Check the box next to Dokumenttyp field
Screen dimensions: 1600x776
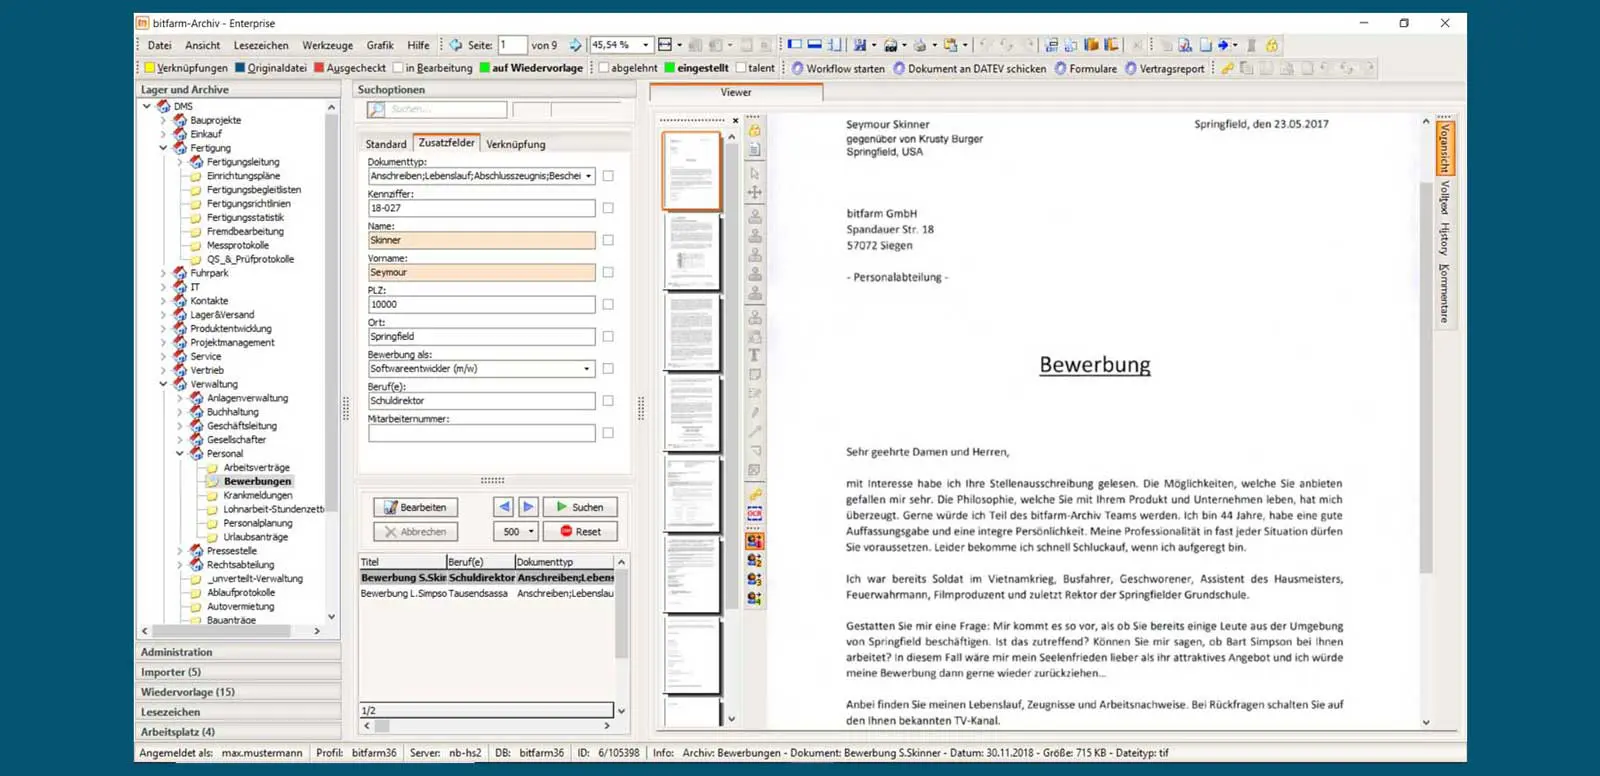point(608,176)
